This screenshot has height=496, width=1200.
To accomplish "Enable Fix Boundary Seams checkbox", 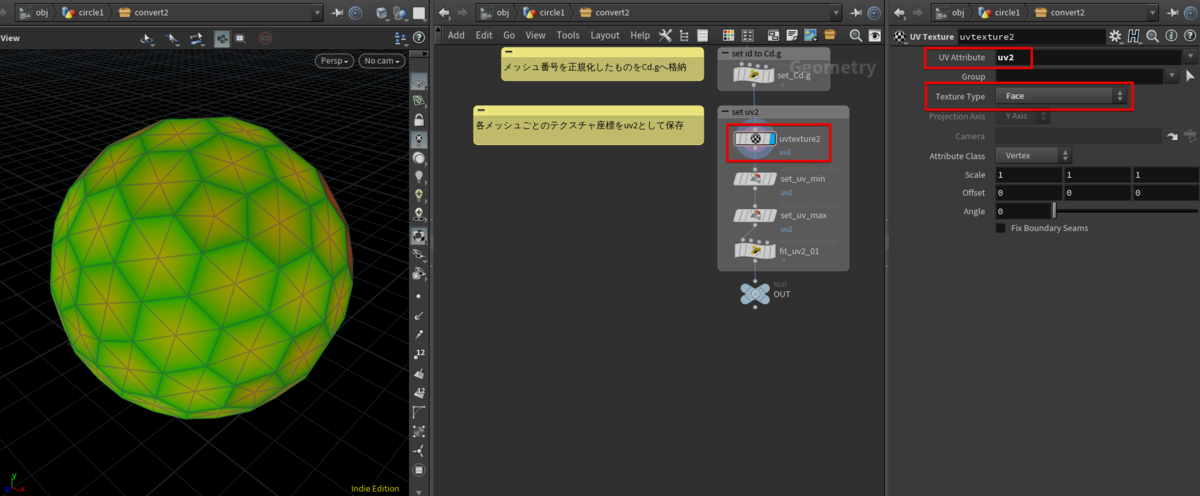I will tap(1001, 228).
